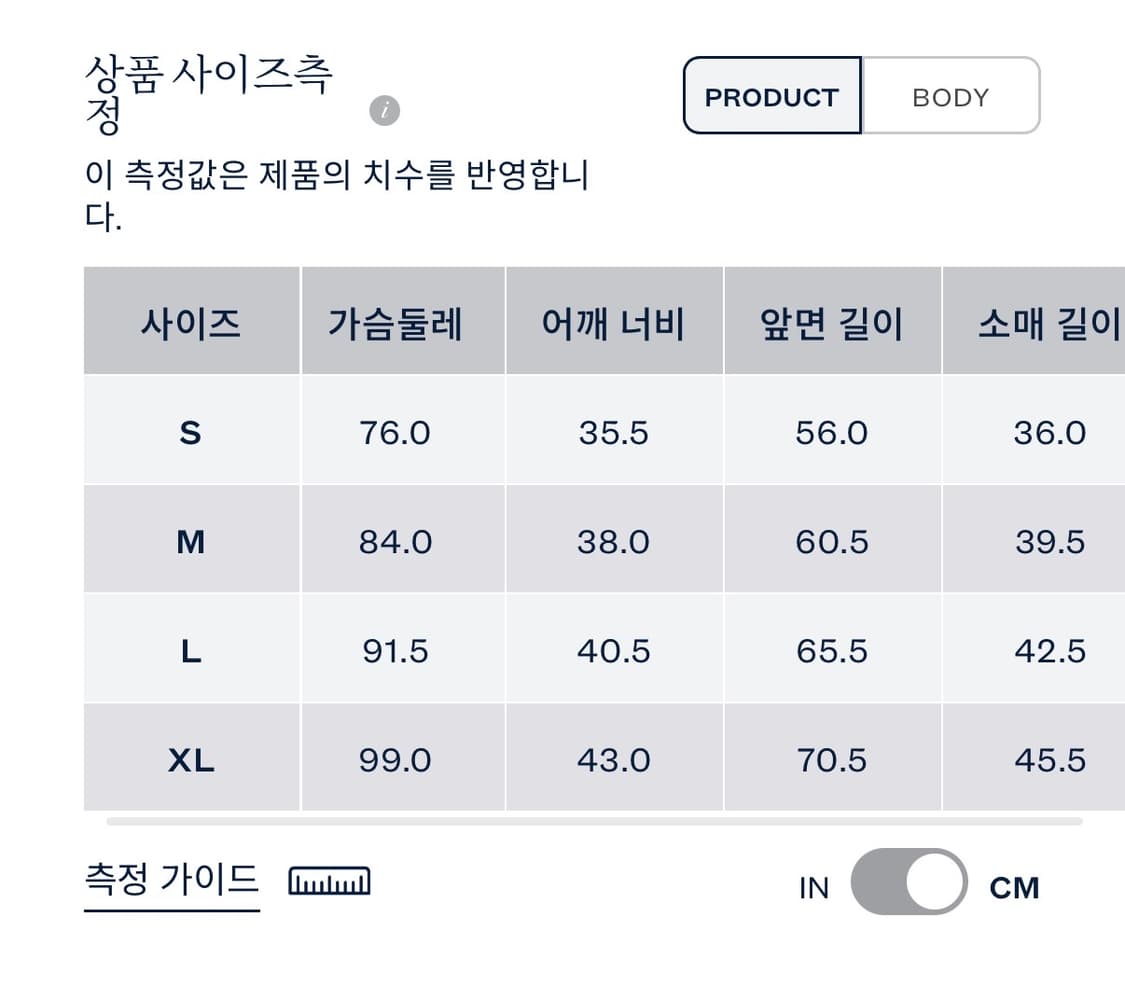1125x987 pixels.
Task: Click the CM label on the unit switch
Action: coord(1015,886)
